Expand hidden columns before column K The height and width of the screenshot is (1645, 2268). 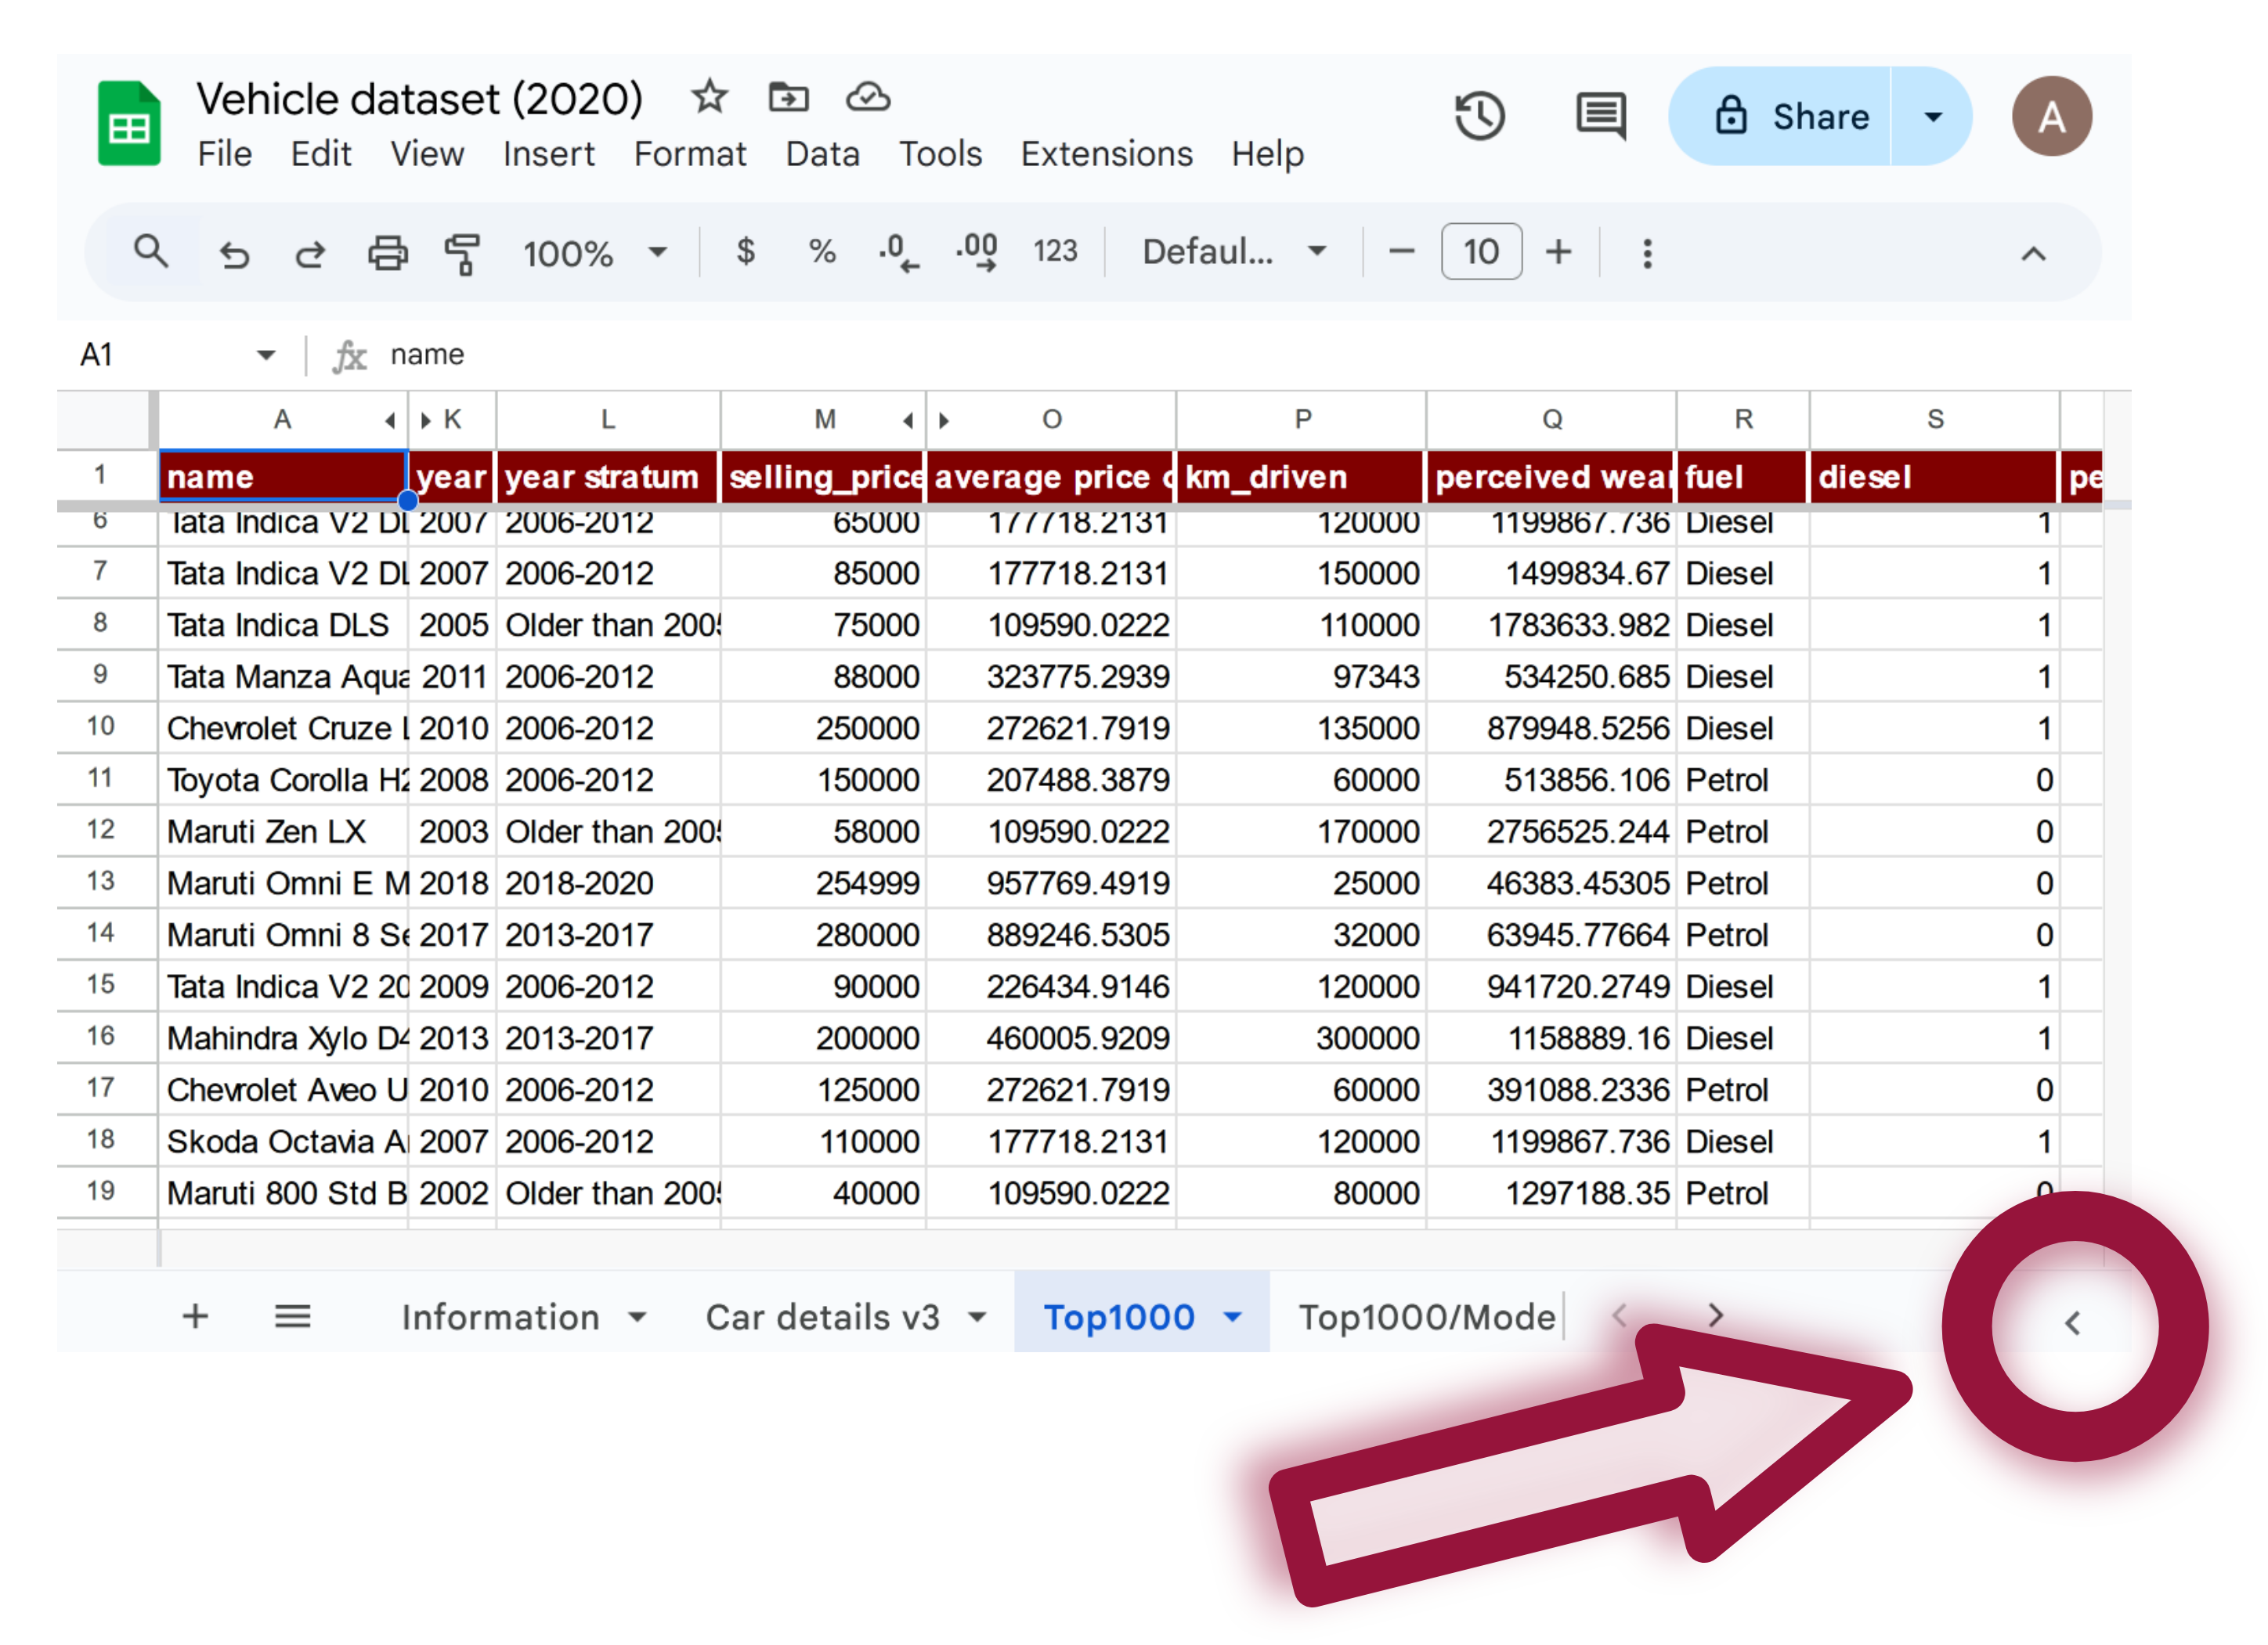(x=426, y=420)
